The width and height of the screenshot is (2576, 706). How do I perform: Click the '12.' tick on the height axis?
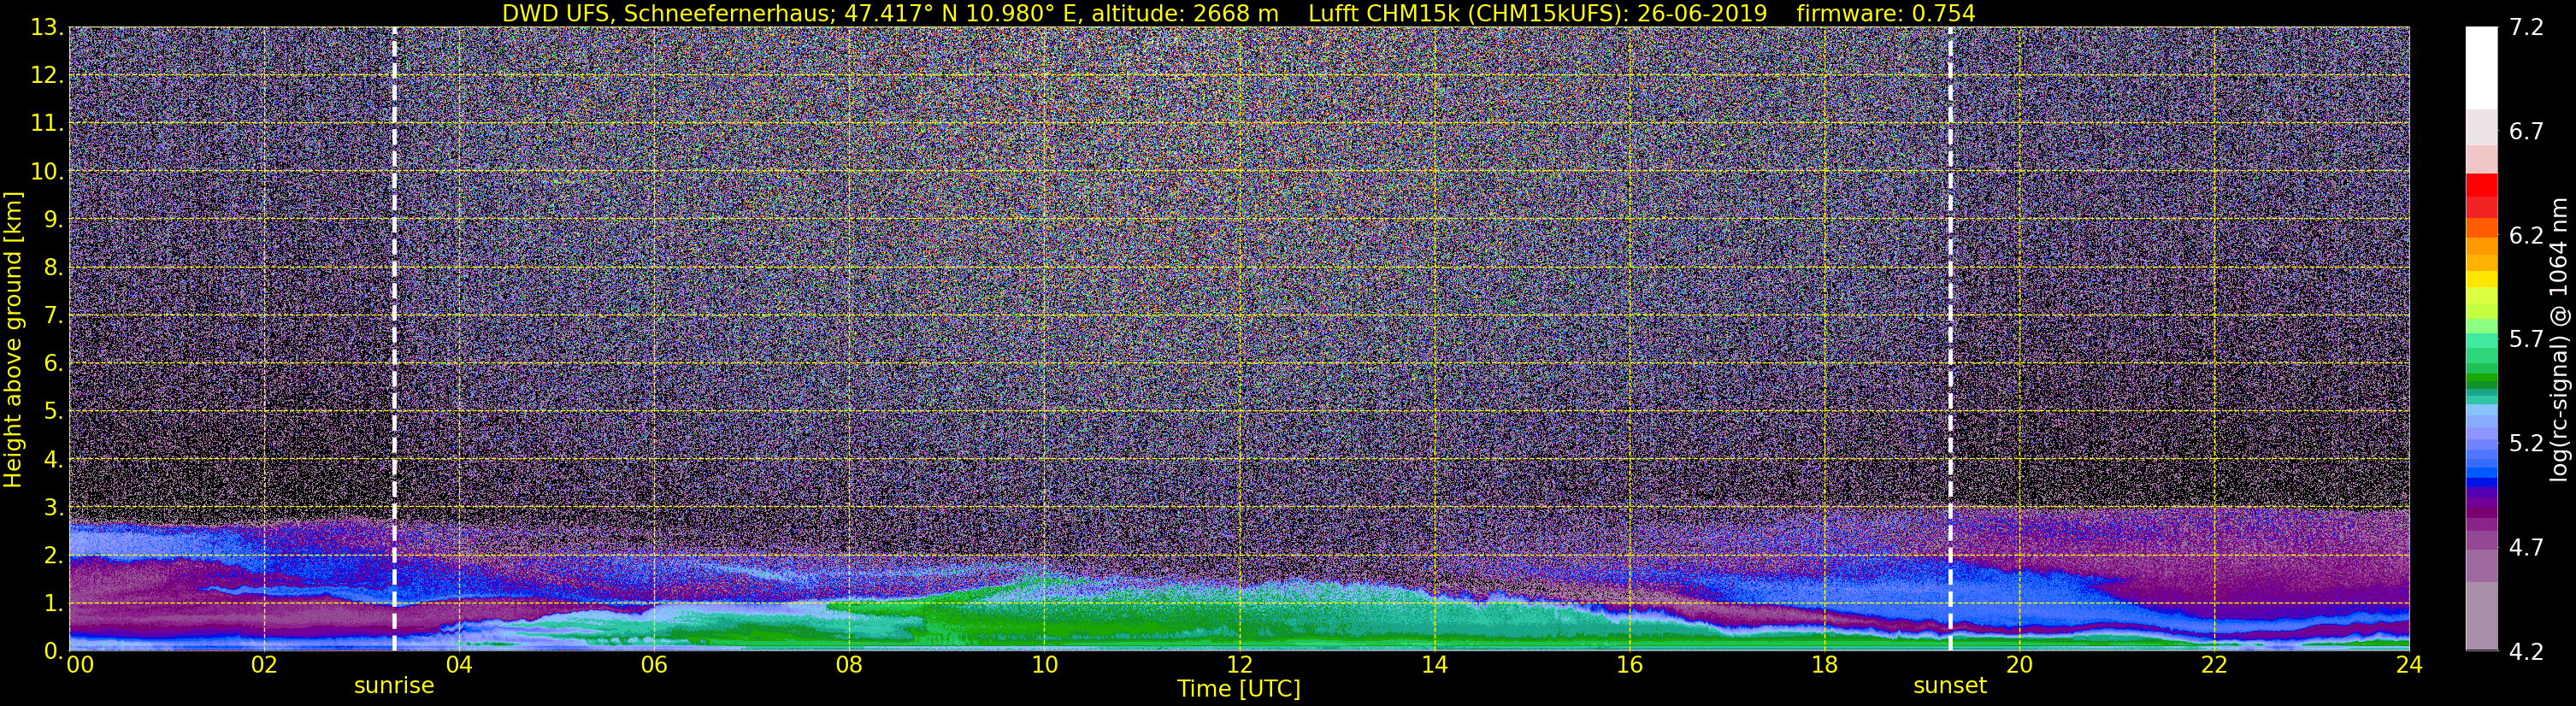[47, 75]
